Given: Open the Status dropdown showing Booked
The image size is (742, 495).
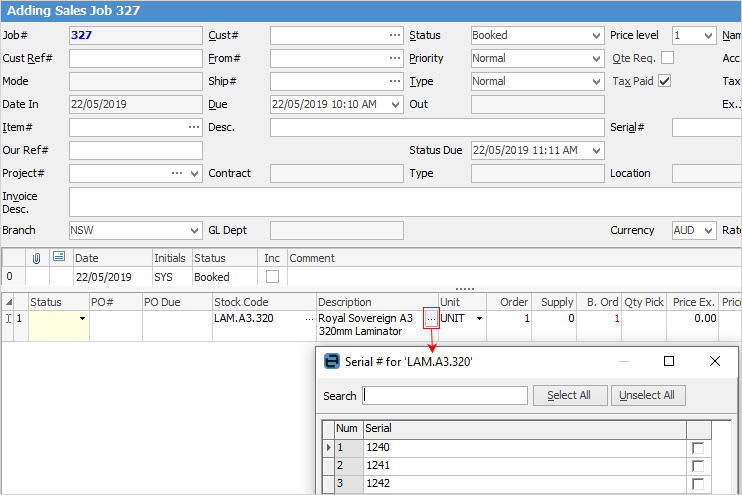Looking at the screenshot, I should click(596, 35).
